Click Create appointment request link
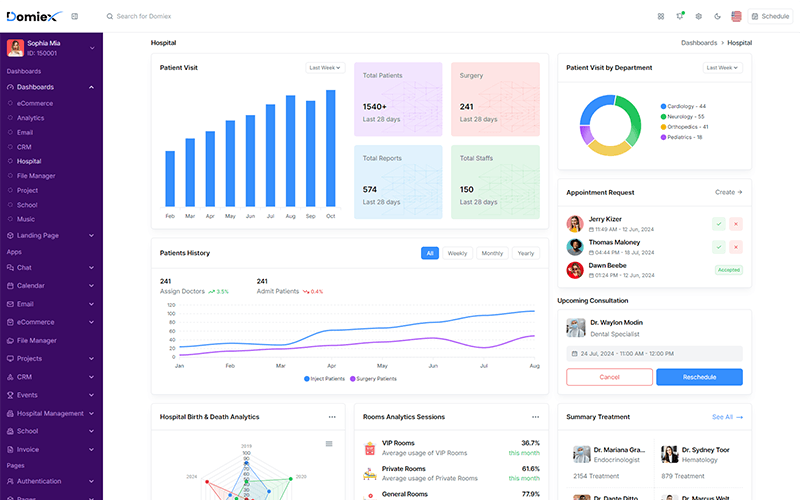This screenshot has width=800, height=500. (x=729, y=192)
